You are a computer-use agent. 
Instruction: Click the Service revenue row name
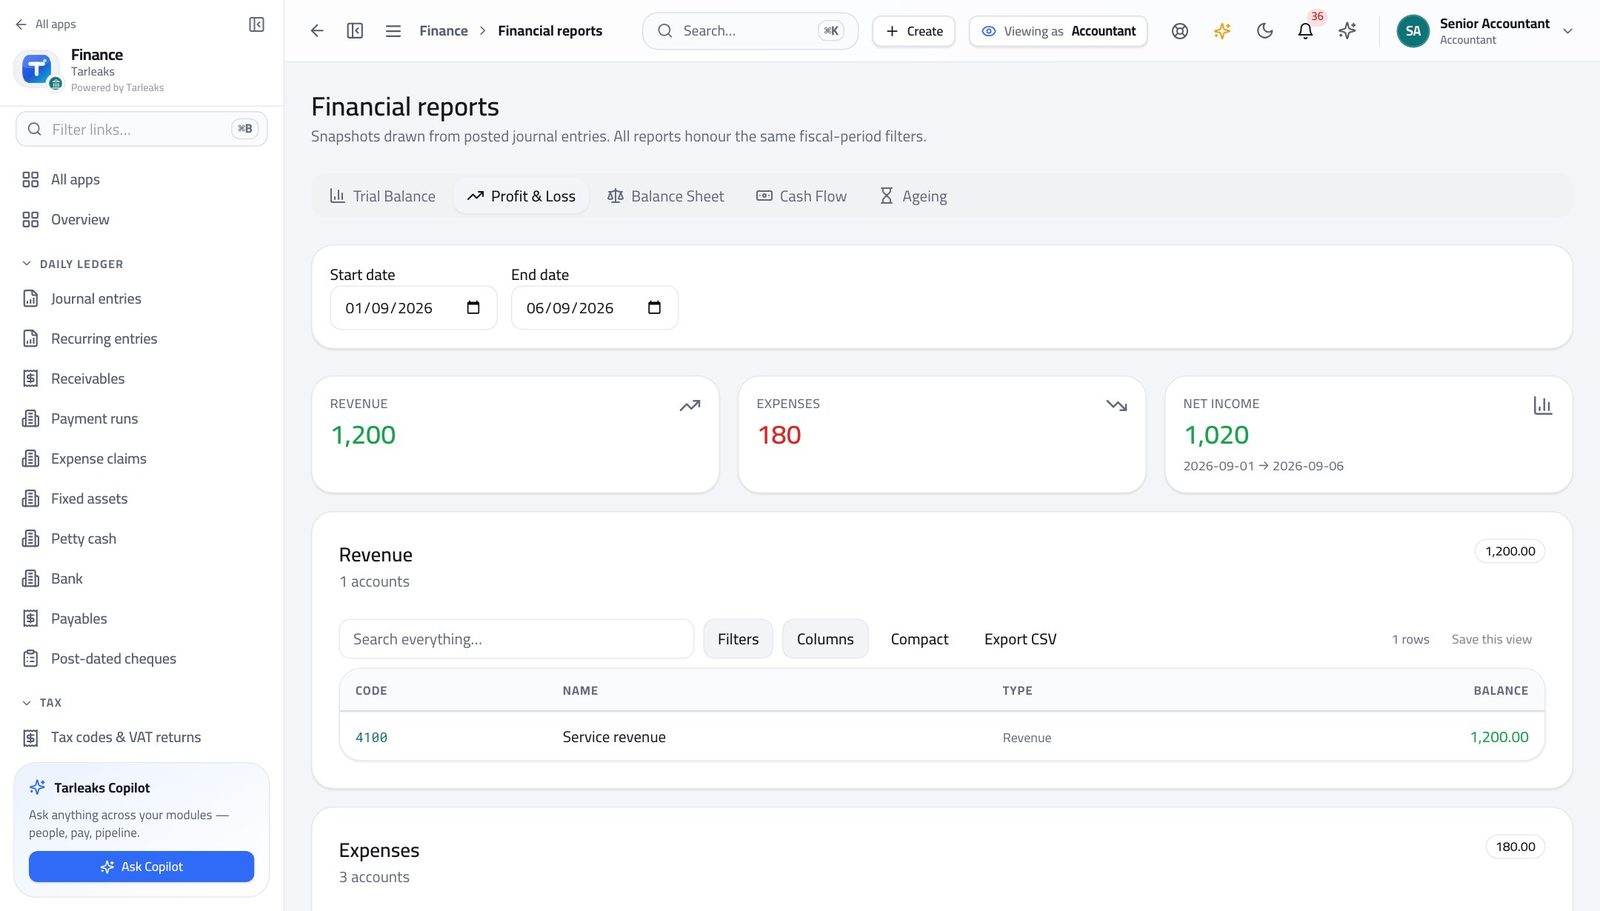(x=614, y=737)
